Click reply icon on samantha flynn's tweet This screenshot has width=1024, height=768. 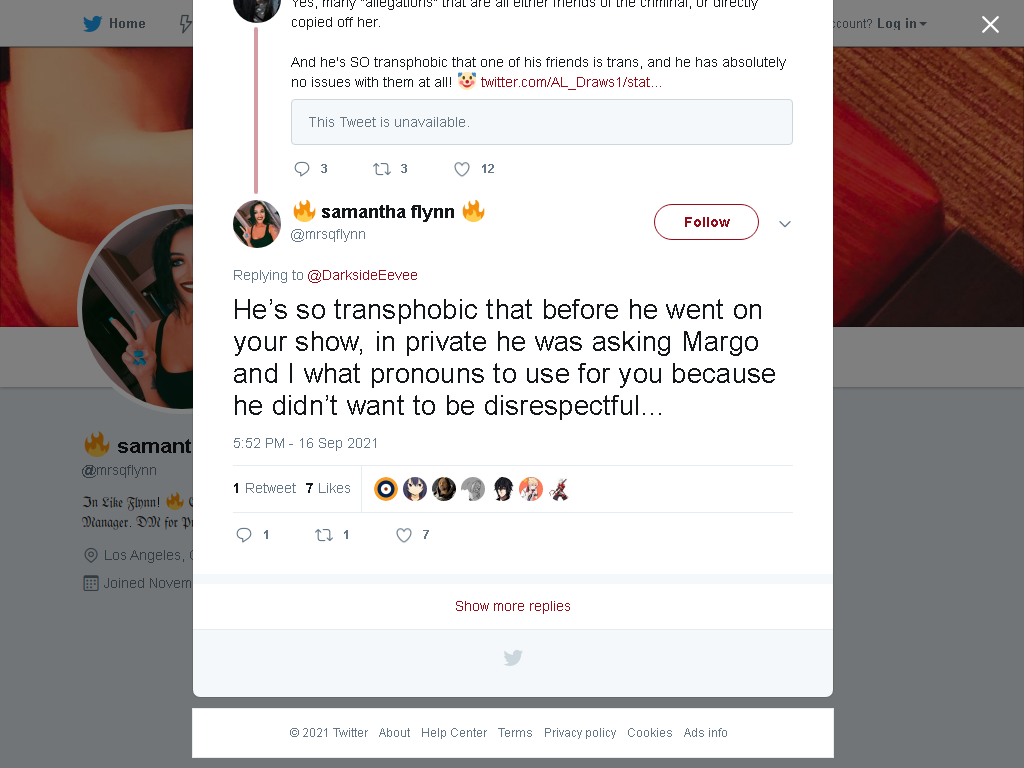[x=244, y=535]
